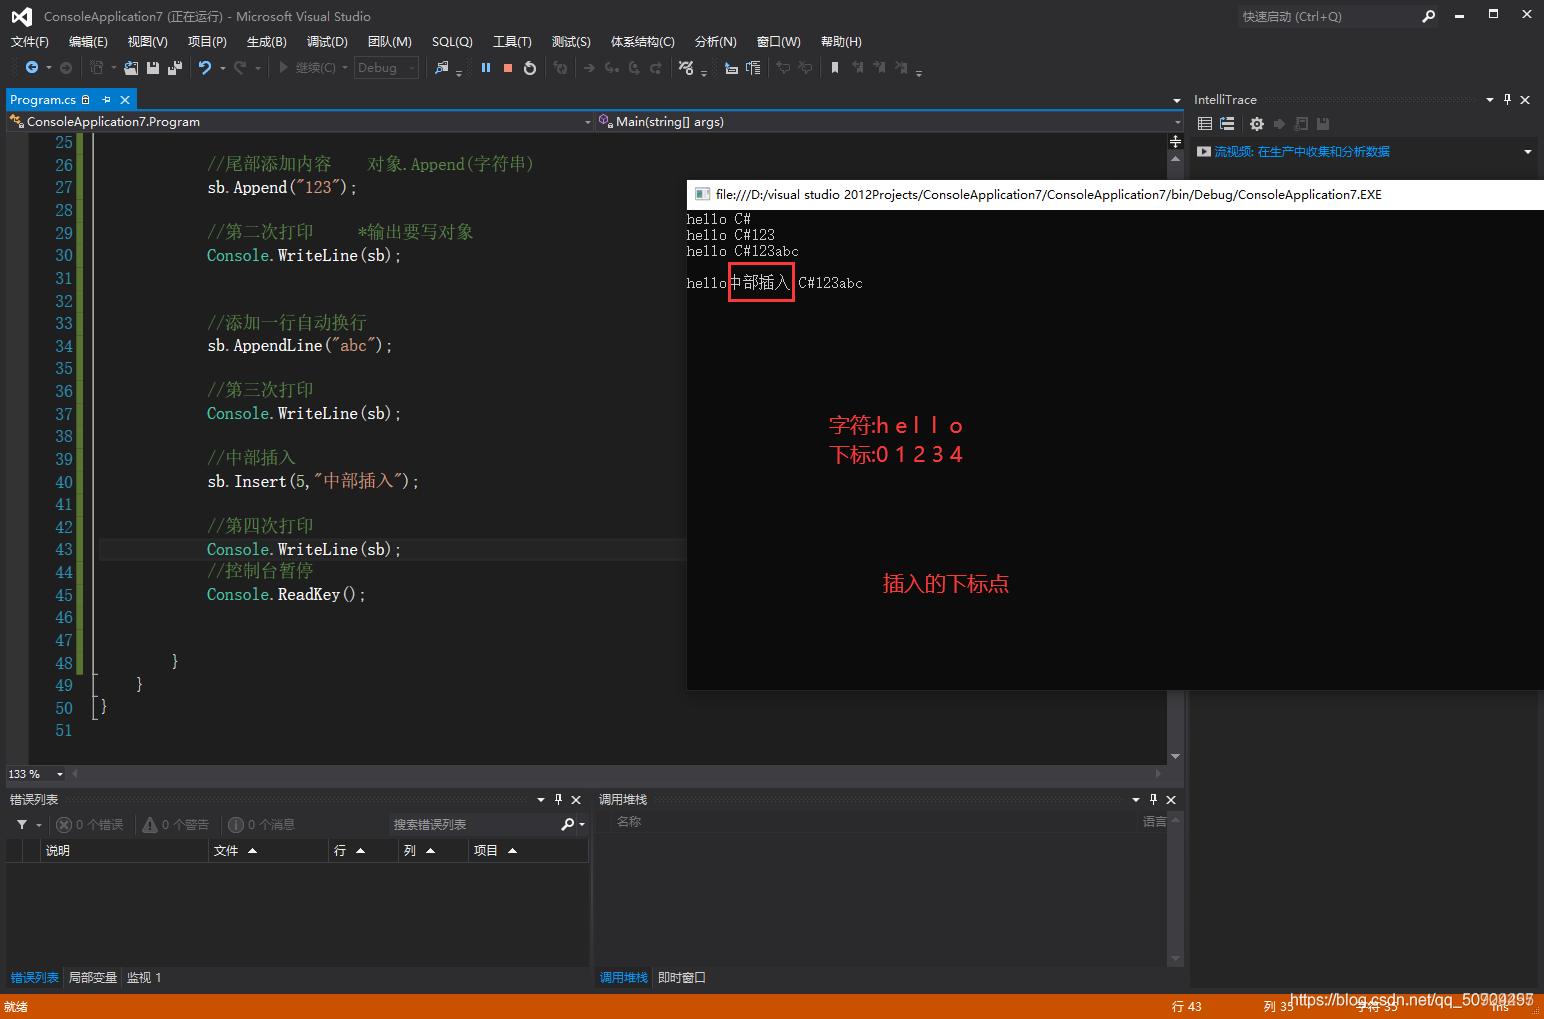Click the Quick Launch search magnifier
This screenshot has height=1019, width=1544.
click(1429, 16)
